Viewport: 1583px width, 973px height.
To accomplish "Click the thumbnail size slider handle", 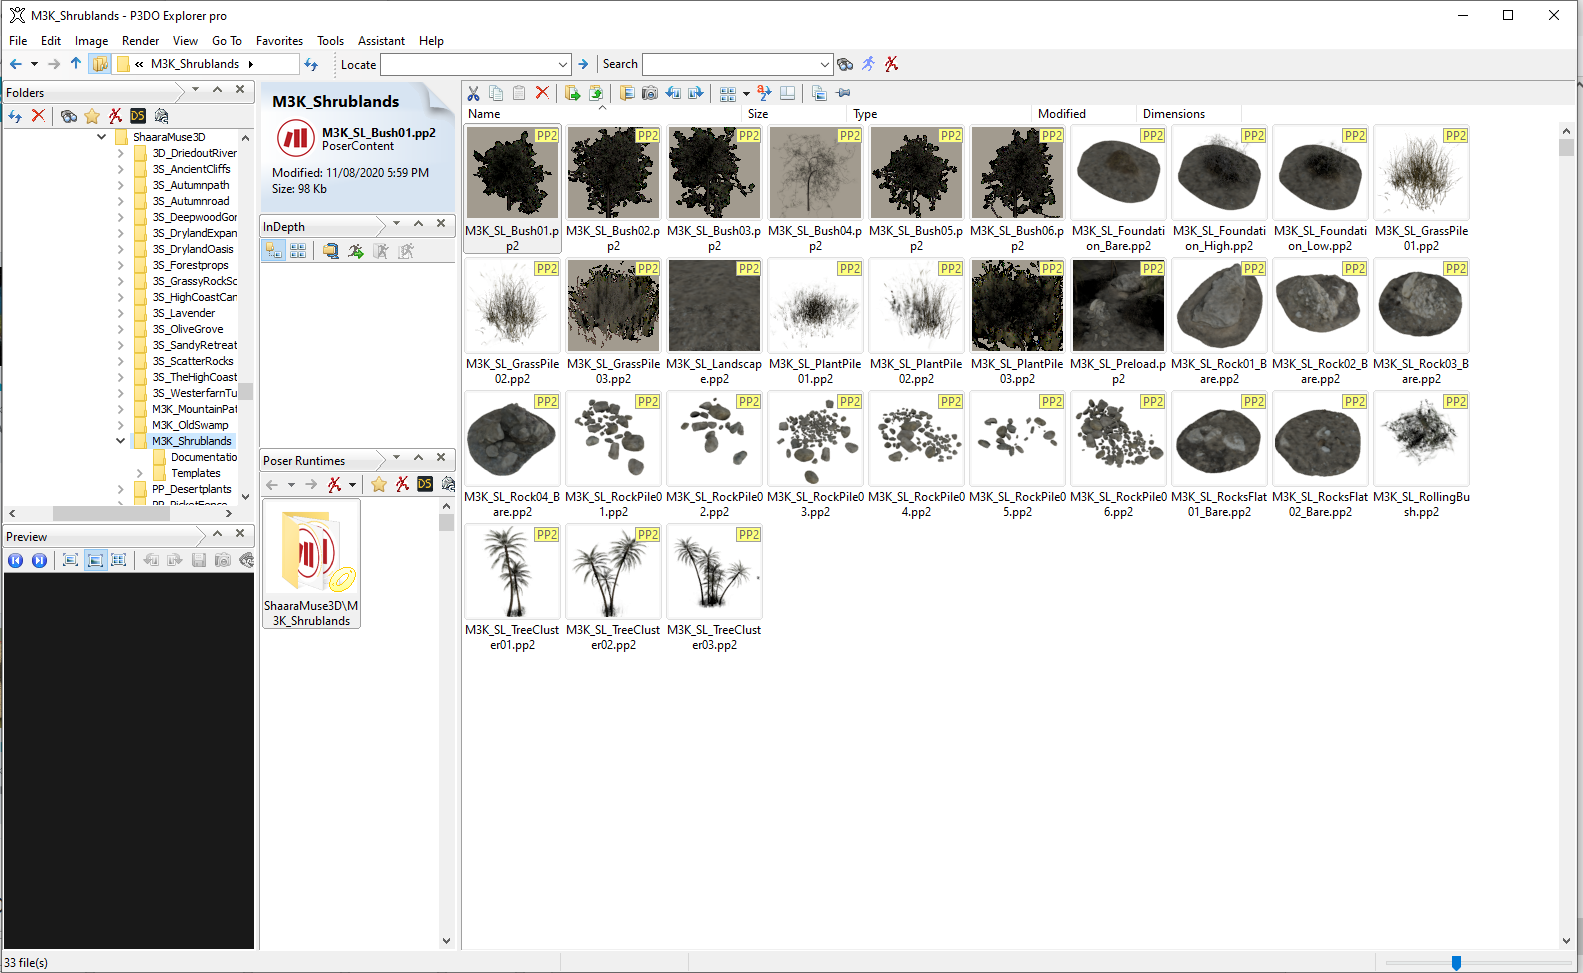I will [1456, 962].
